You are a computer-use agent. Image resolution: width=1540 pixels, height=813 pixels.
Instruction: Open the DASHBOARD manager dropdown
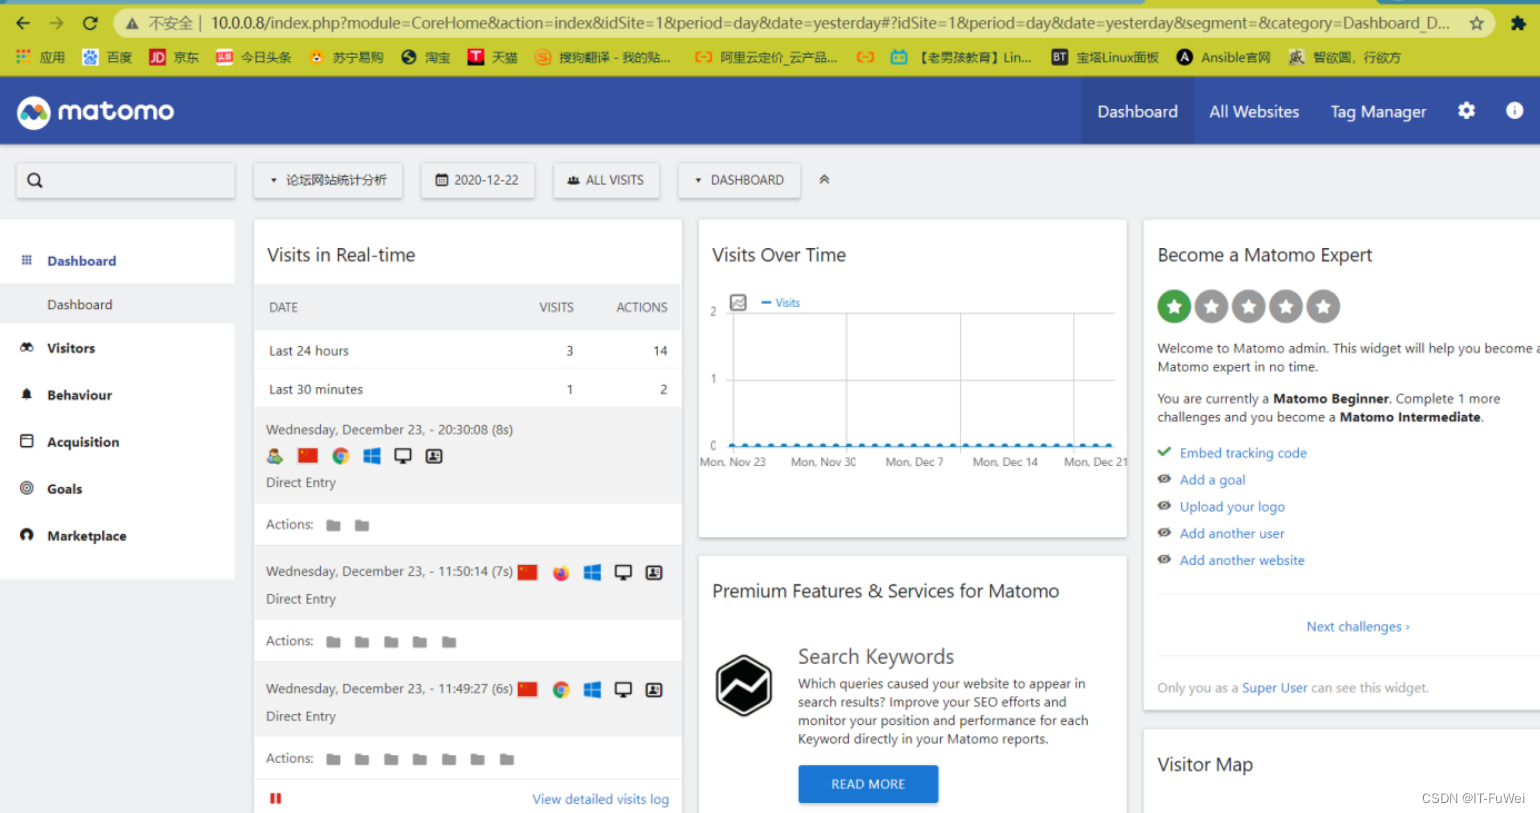(739, 180)
